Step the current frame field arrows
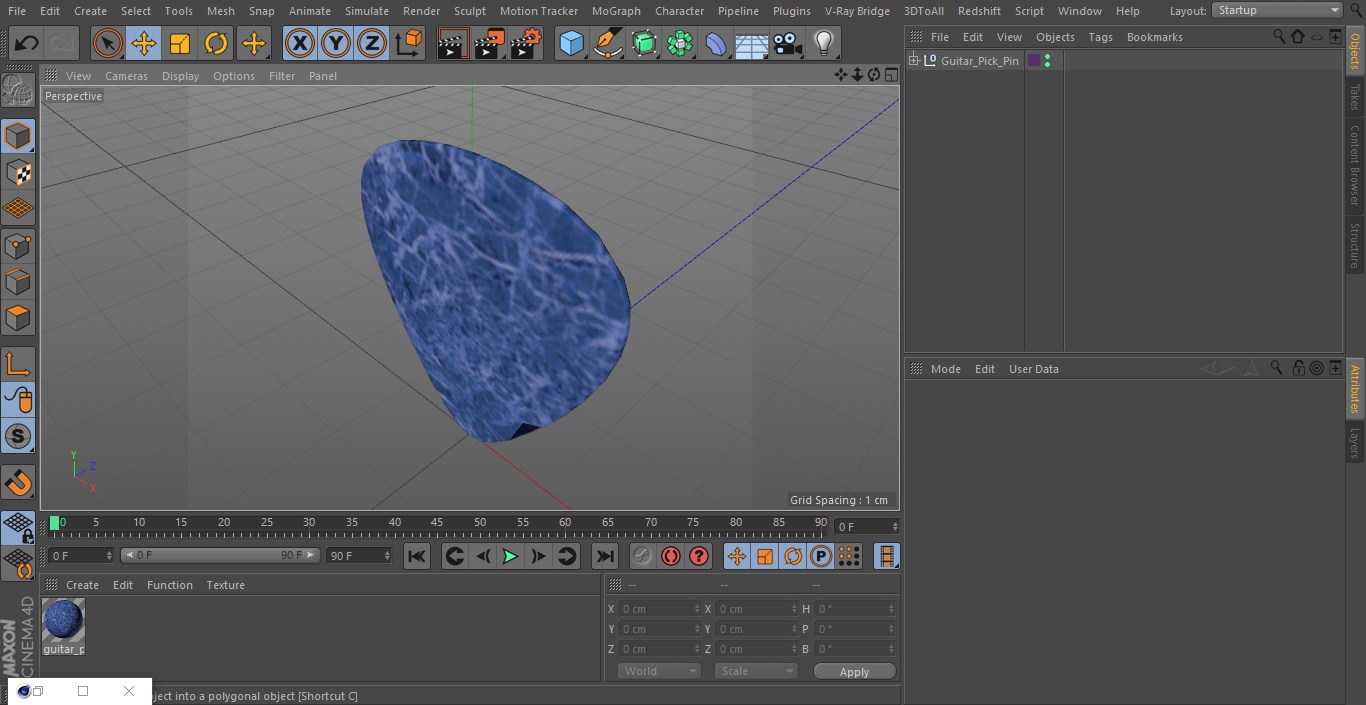The image size is (1366, 705). click(x=895, y=526)
